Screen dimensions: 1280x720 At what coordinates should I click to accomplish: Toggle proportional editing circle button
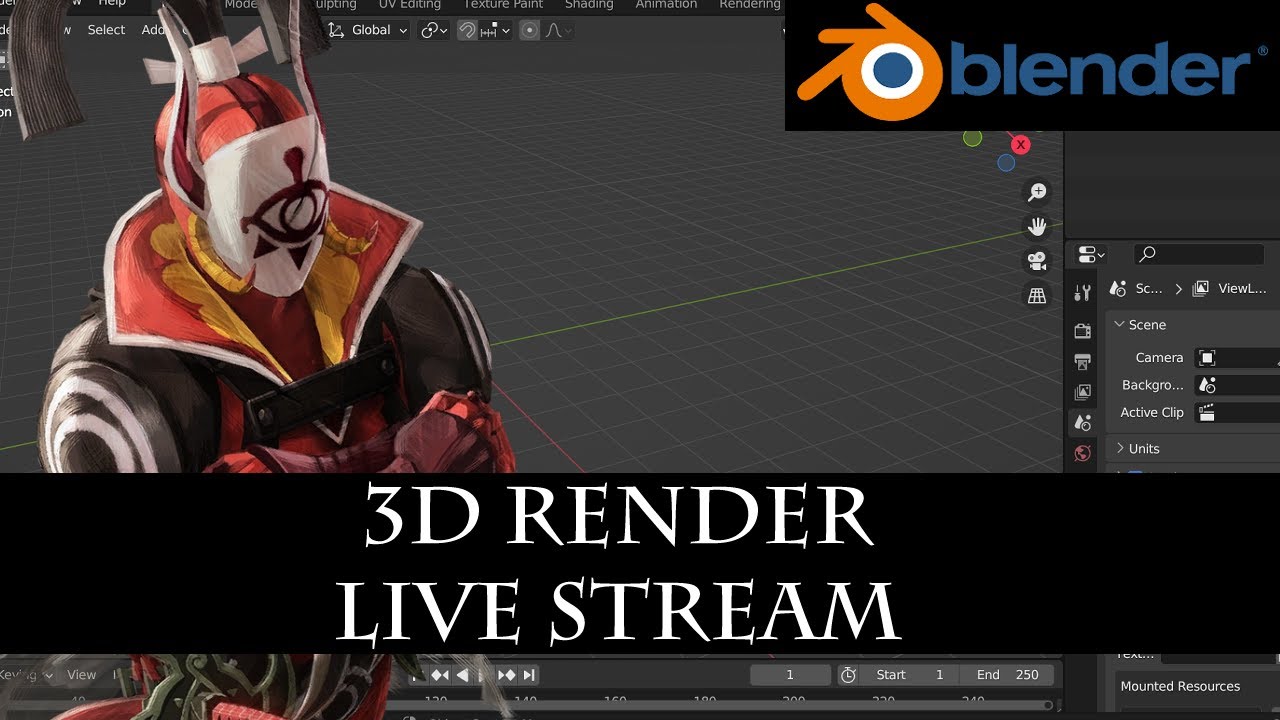tap(530, 30)
